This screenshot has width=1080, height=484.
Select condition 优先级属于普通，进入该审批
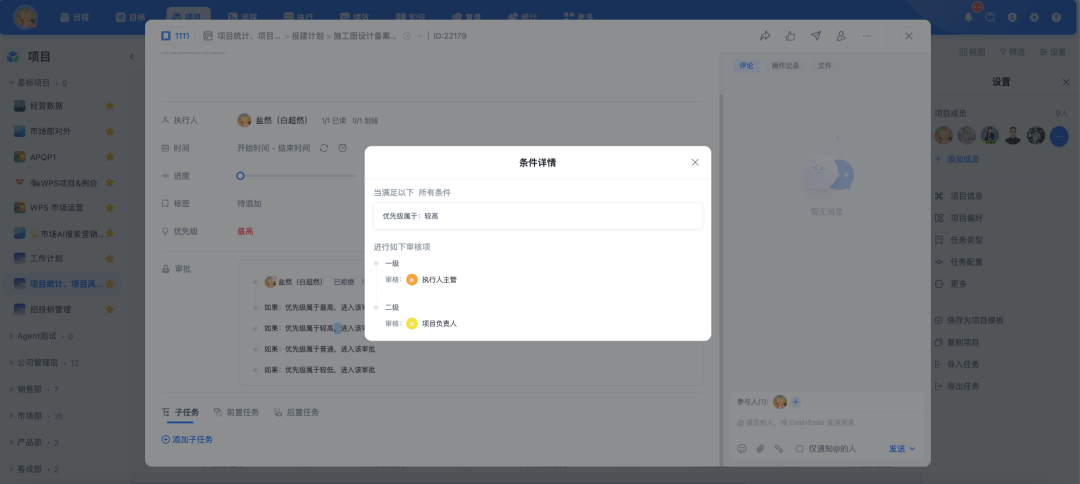point(320,349)
